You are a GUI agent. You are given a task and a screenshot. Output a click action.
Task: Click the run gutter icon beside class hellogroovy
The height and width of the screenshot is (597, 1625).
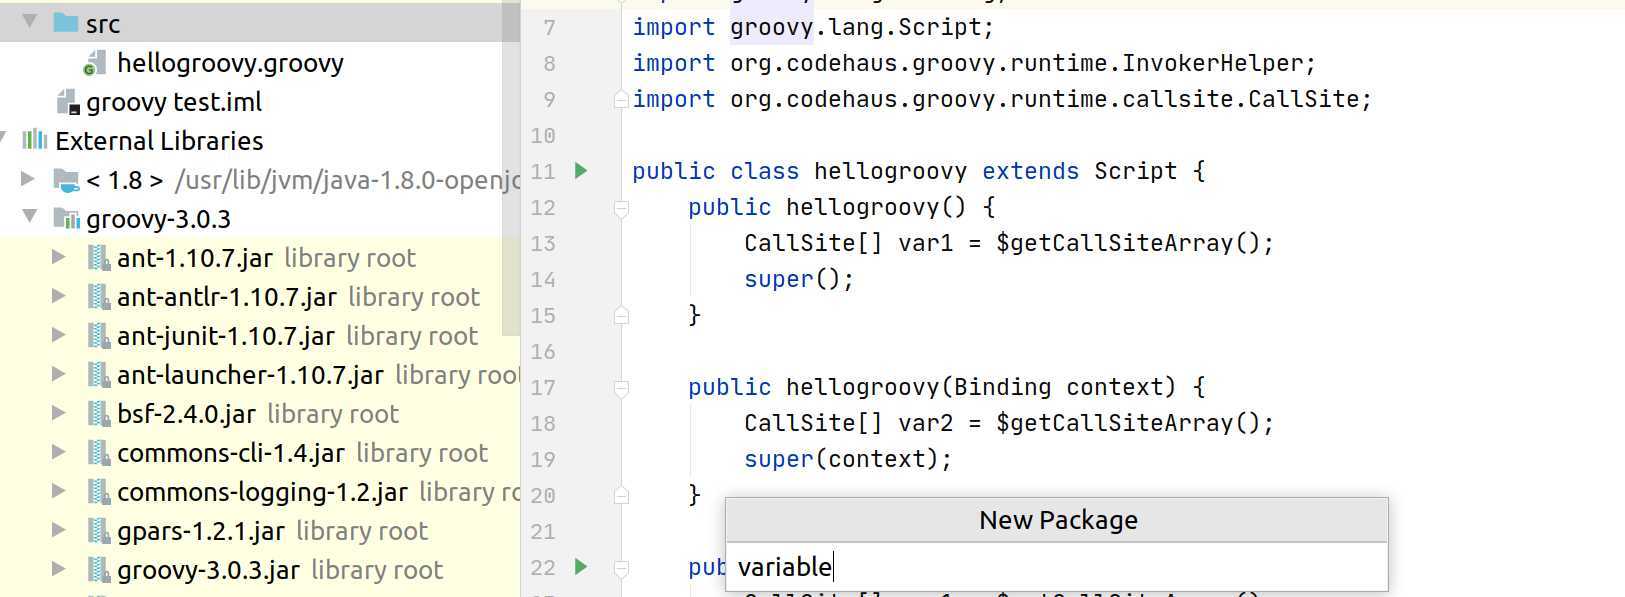click(581, 171)
